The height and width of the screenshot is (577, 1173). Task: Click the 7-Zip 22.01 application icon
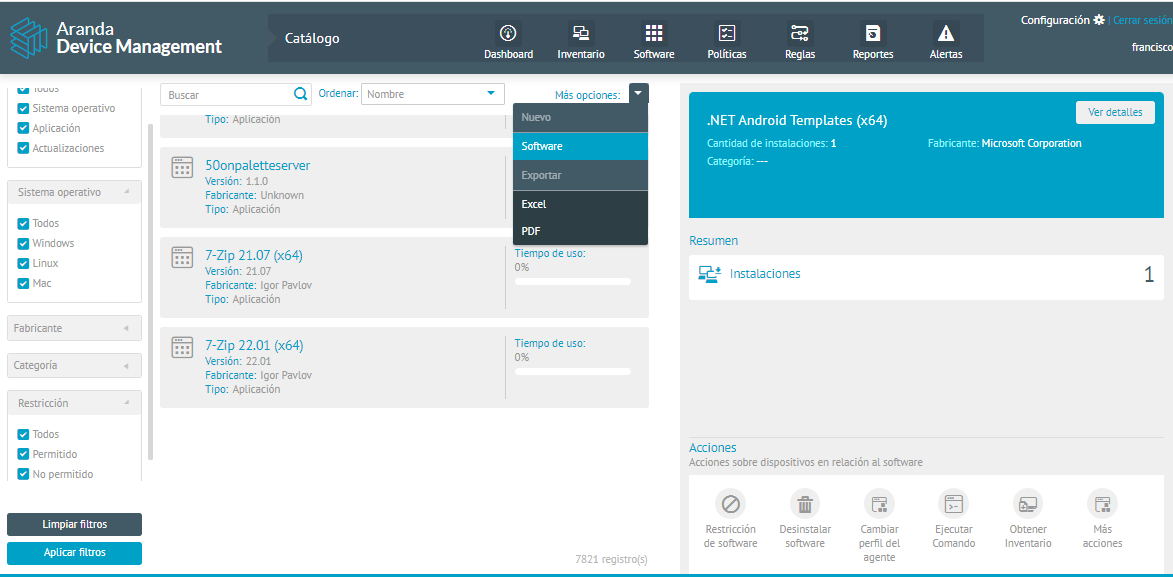pos(183,347)
